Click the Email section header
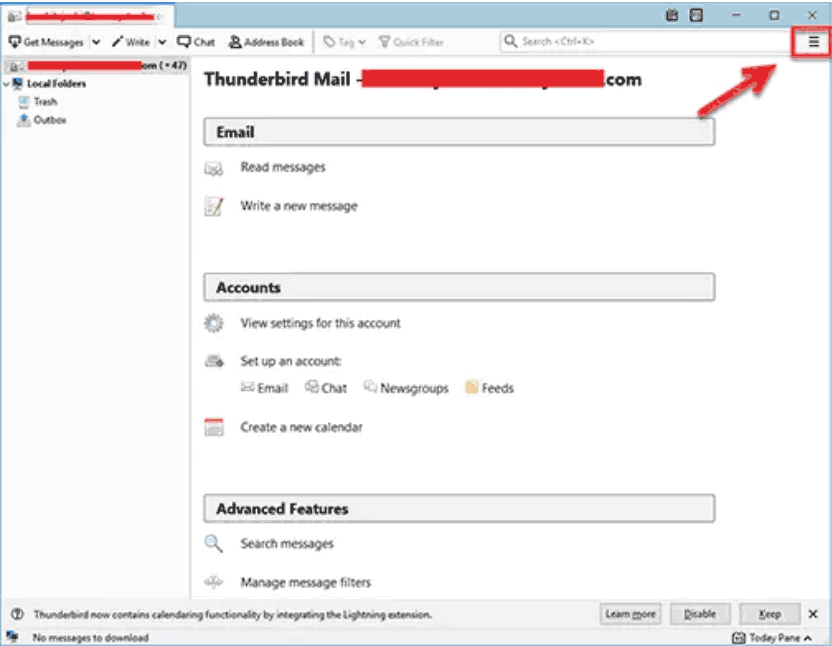The height and width of the screenshot is (646, 832). pyautogui.click(x=459, y=132)
